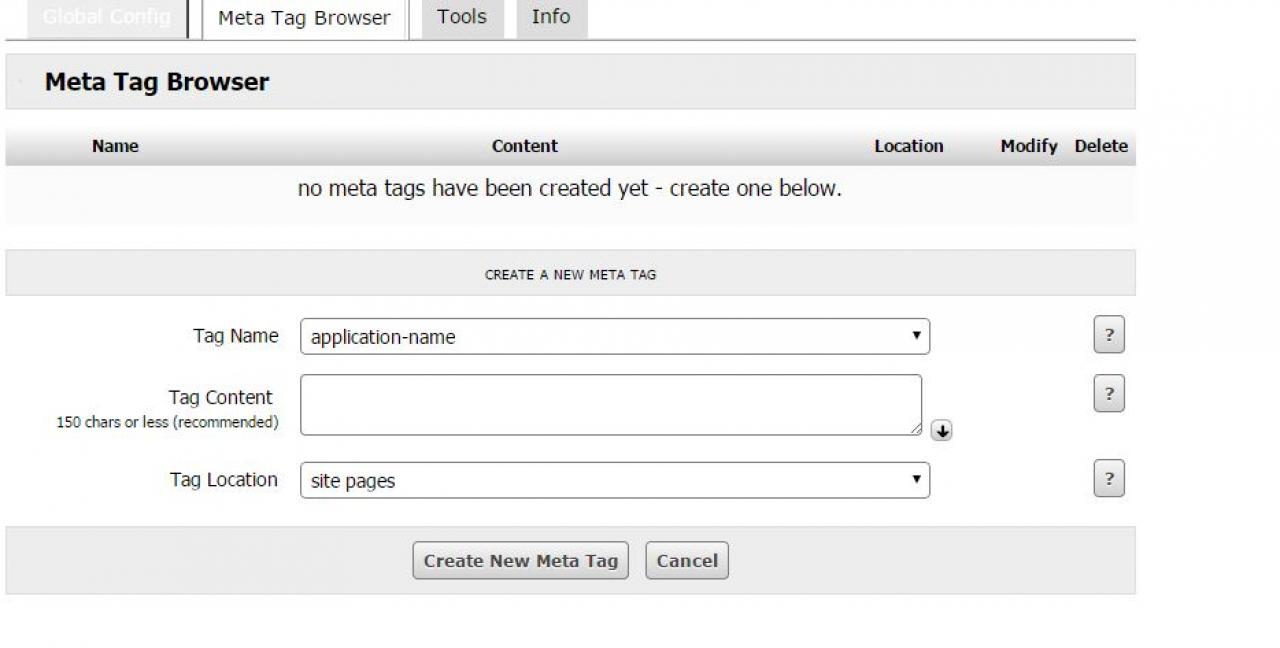1280x648 pixels.
Task: Click the down-arrow icon below Tag Content box
Action: pos(941,431)
